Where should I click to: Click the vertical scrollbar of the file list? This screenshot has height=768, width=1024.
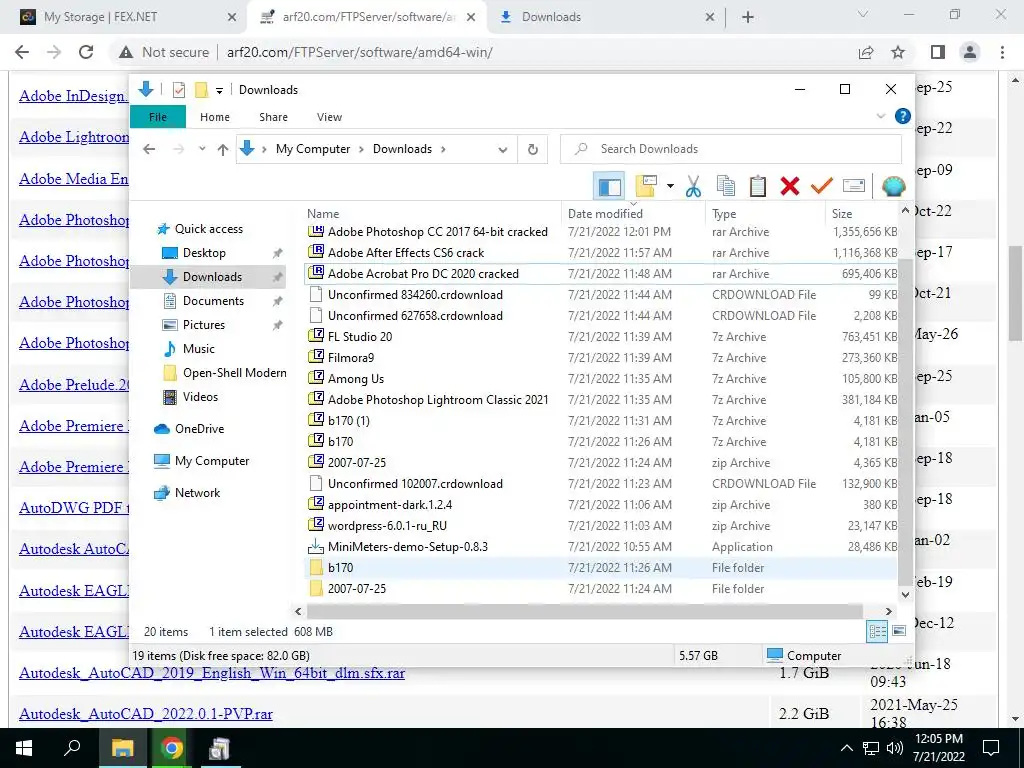pos(905,421)
